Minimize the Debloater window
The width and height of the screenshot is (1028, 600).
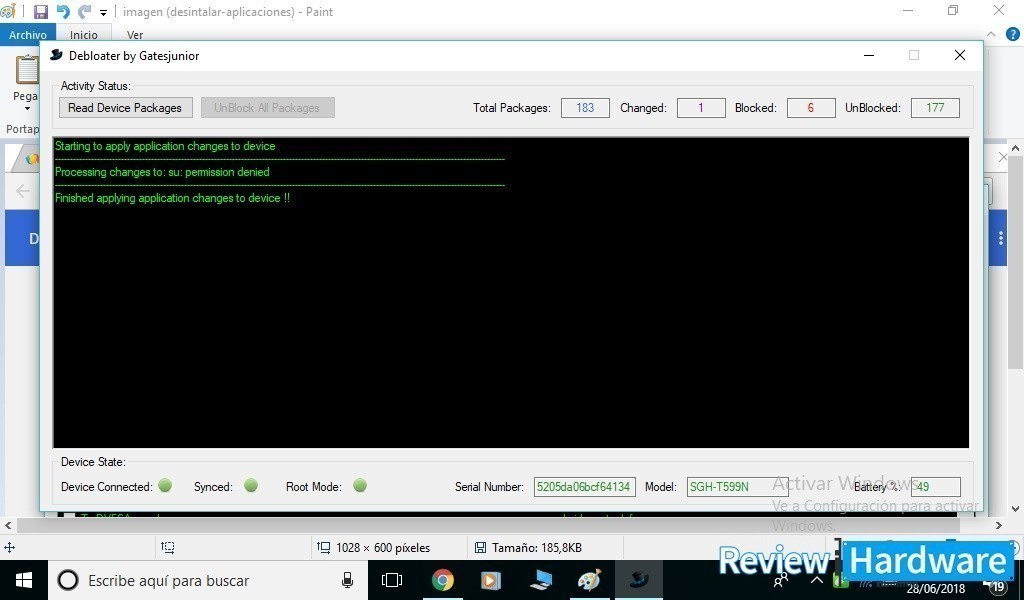pos(869,56)
